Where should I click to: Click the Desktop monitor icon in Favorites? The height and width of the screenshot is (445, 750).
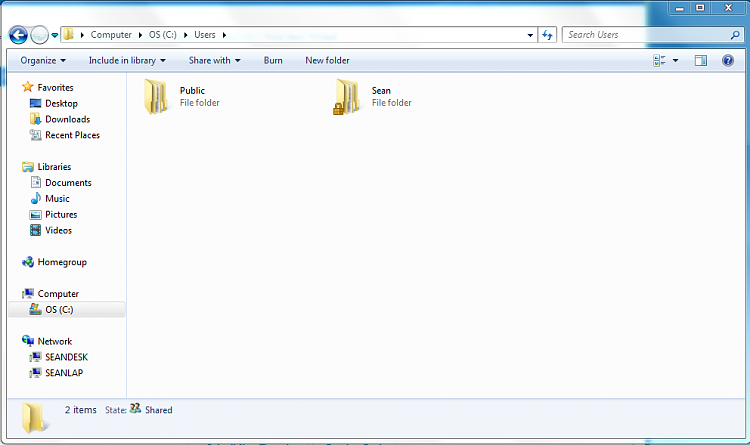point(35,103)
